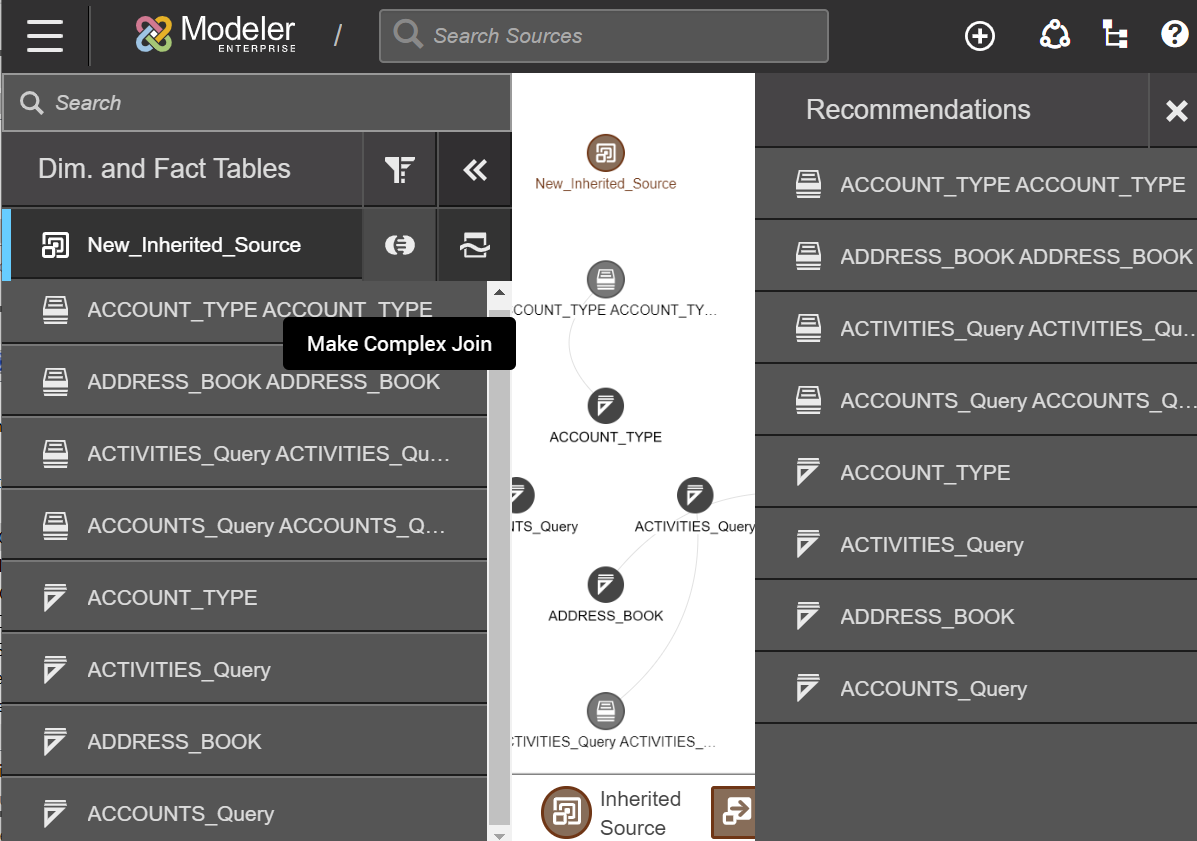
Task: Select New_Inherited_Source in tables list
Action: tap(194, 246)
